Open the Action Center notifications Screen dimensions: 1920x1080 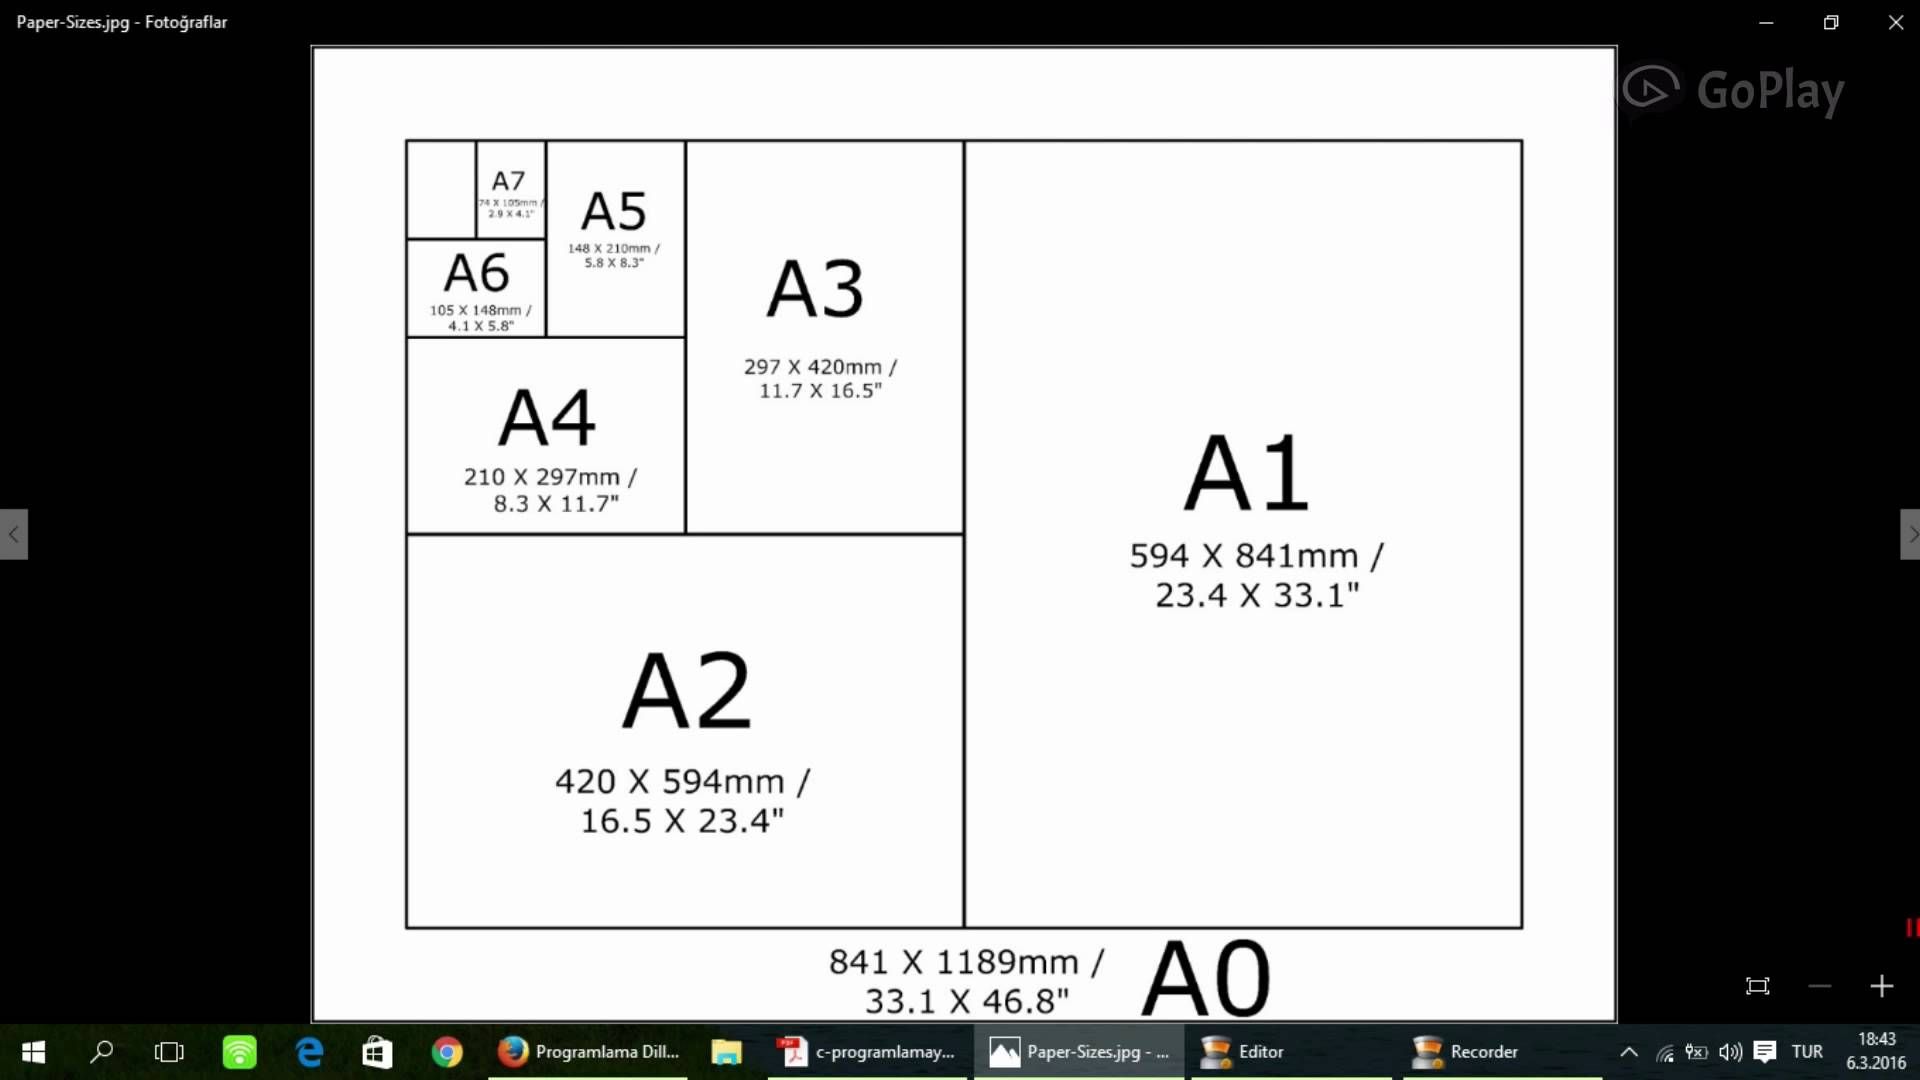coord(1765,1052)
